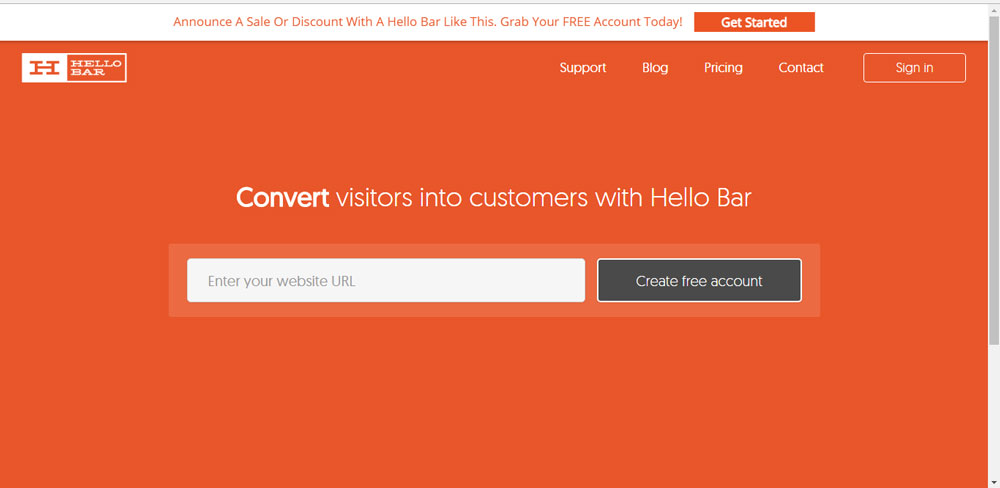Image resolution: width=1000 pixels, height=488 pixels.
Task: Click the vertical scrollbar thumb
Action: coord(993,180)
